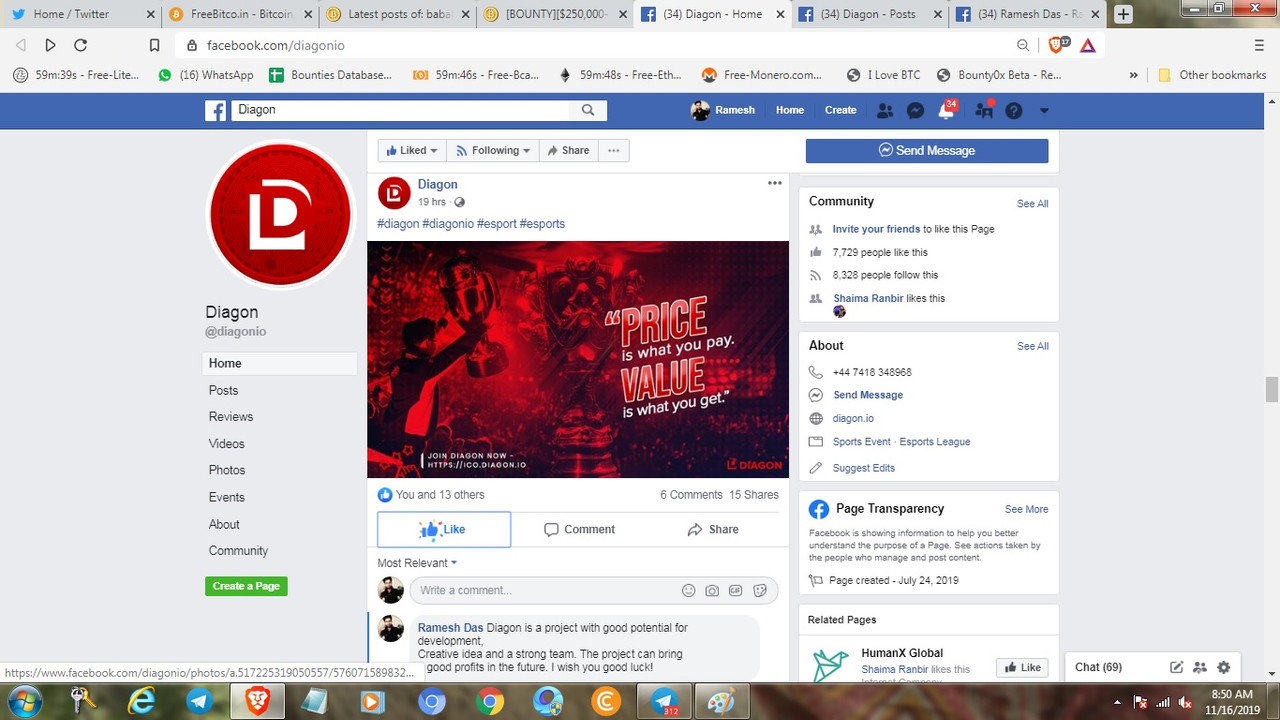
Task: Click new message compose icon in chat bar
Action: 1177,667
